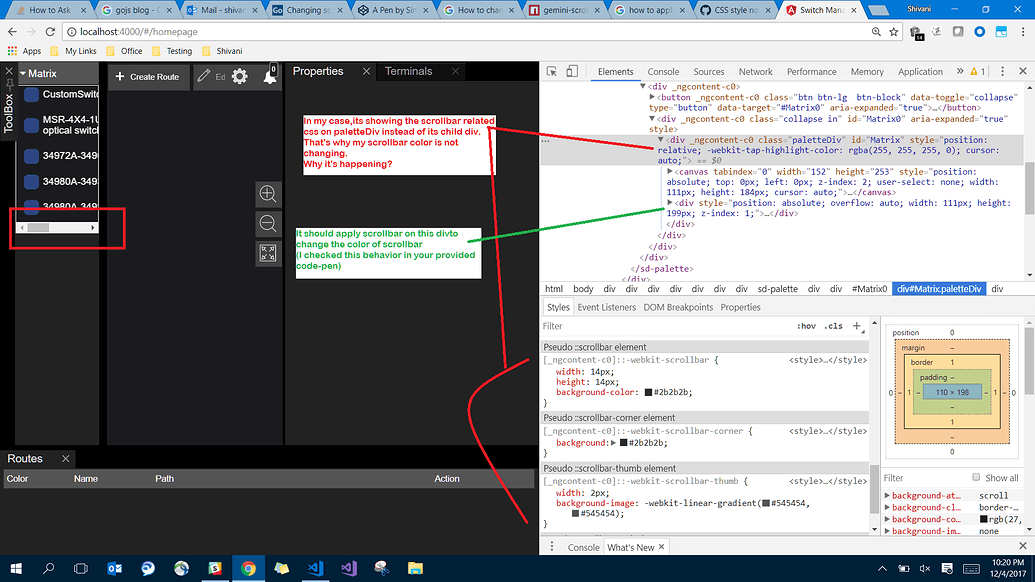Enable :hov pseudo-class toggling in Styles
The image size is (1035, 582).
point(808,326)
